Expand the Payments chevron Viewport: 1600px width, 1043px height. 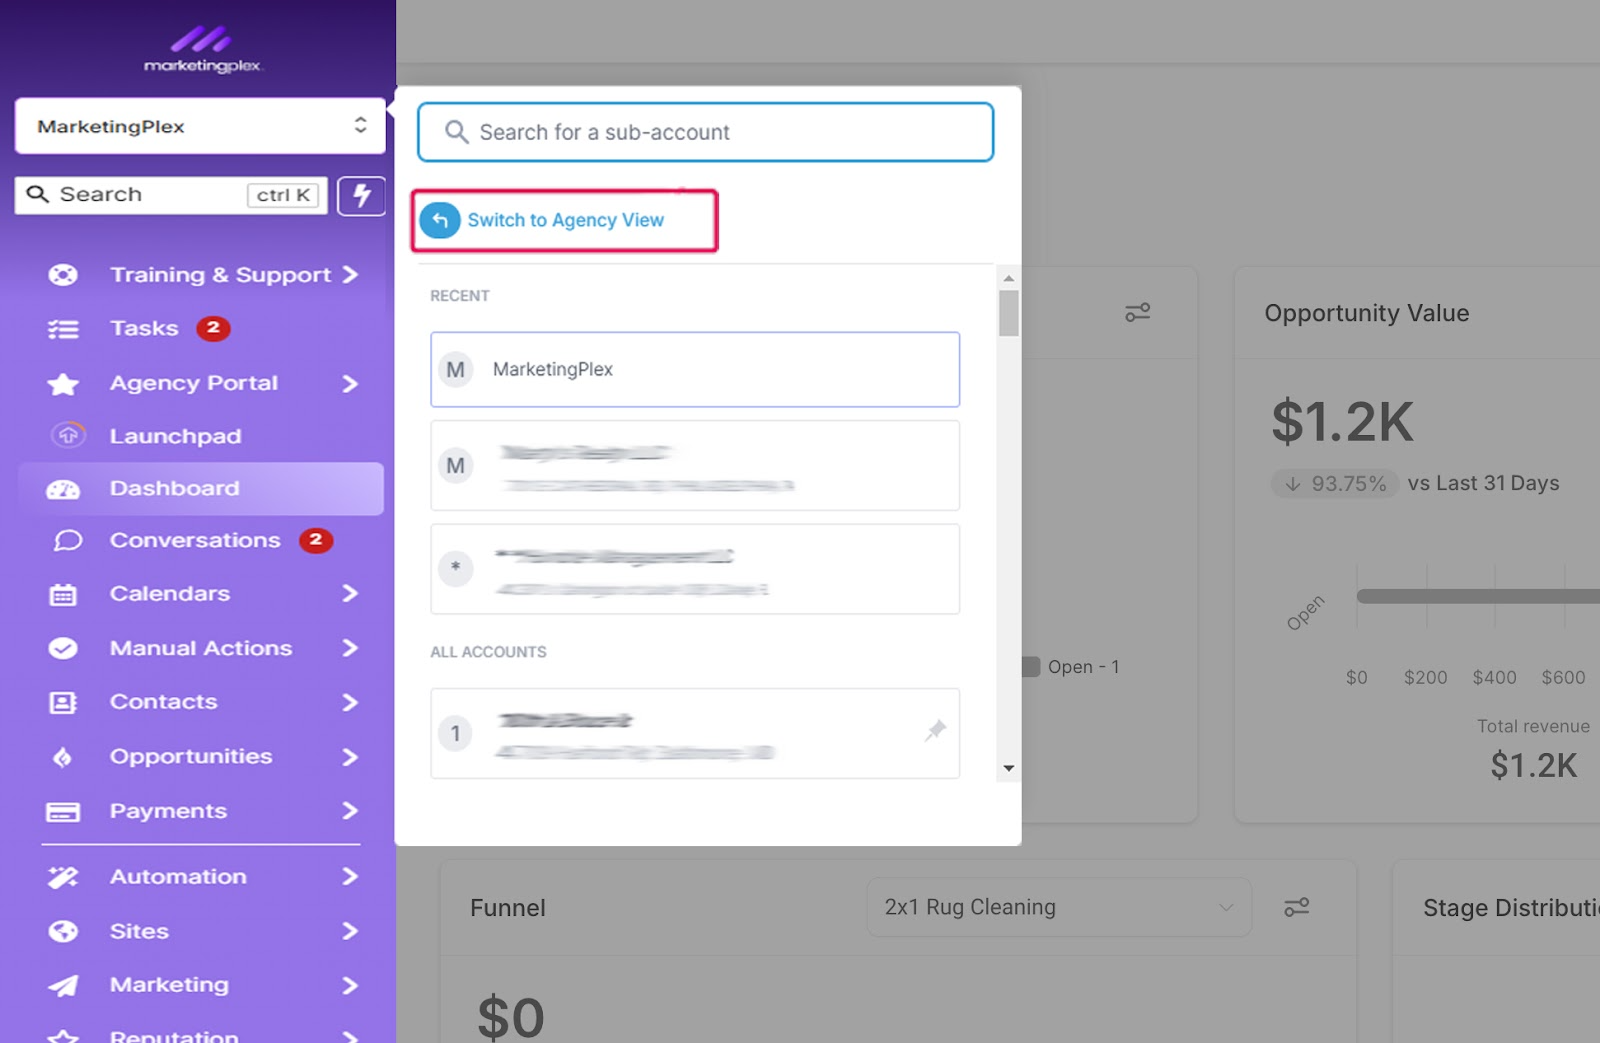click(350, 811)
